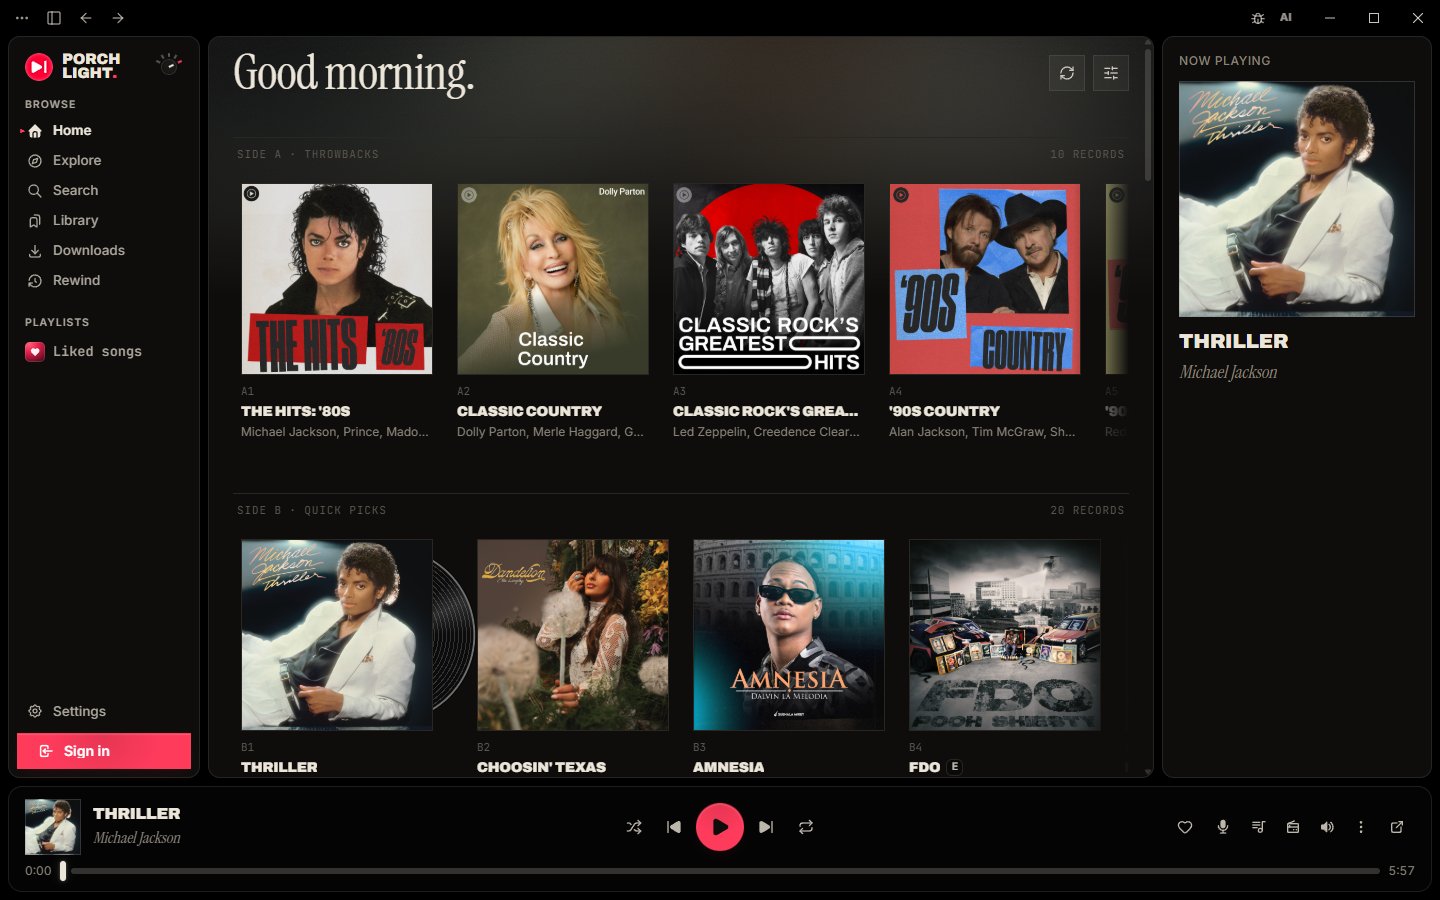Image resolution: width=1440 pixels, height=900 pixels.
Task: Open Library in the sidebar
Action: 104,221
